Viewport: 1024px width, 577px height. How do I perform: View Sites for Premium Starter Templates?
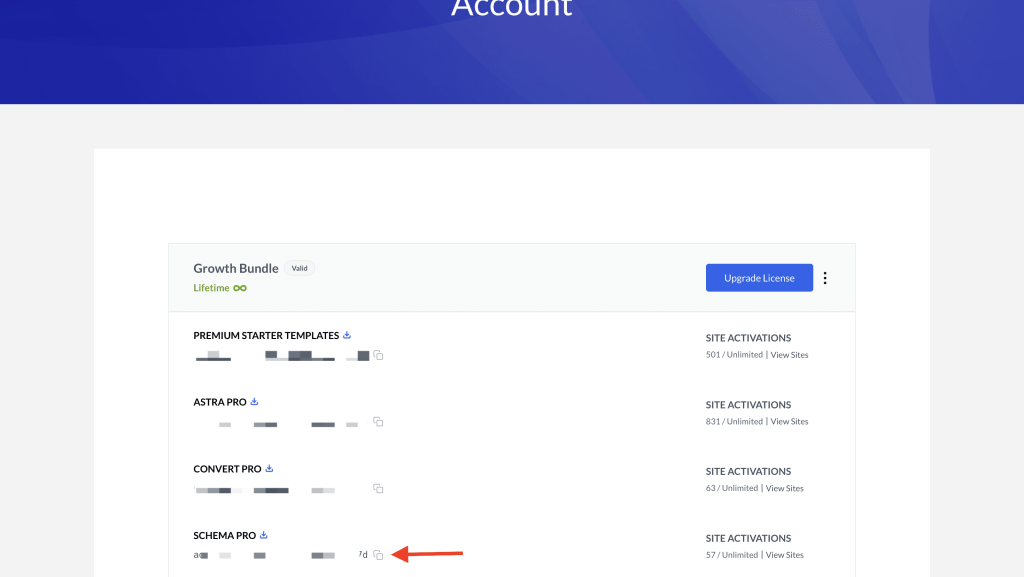pos(789,354)
